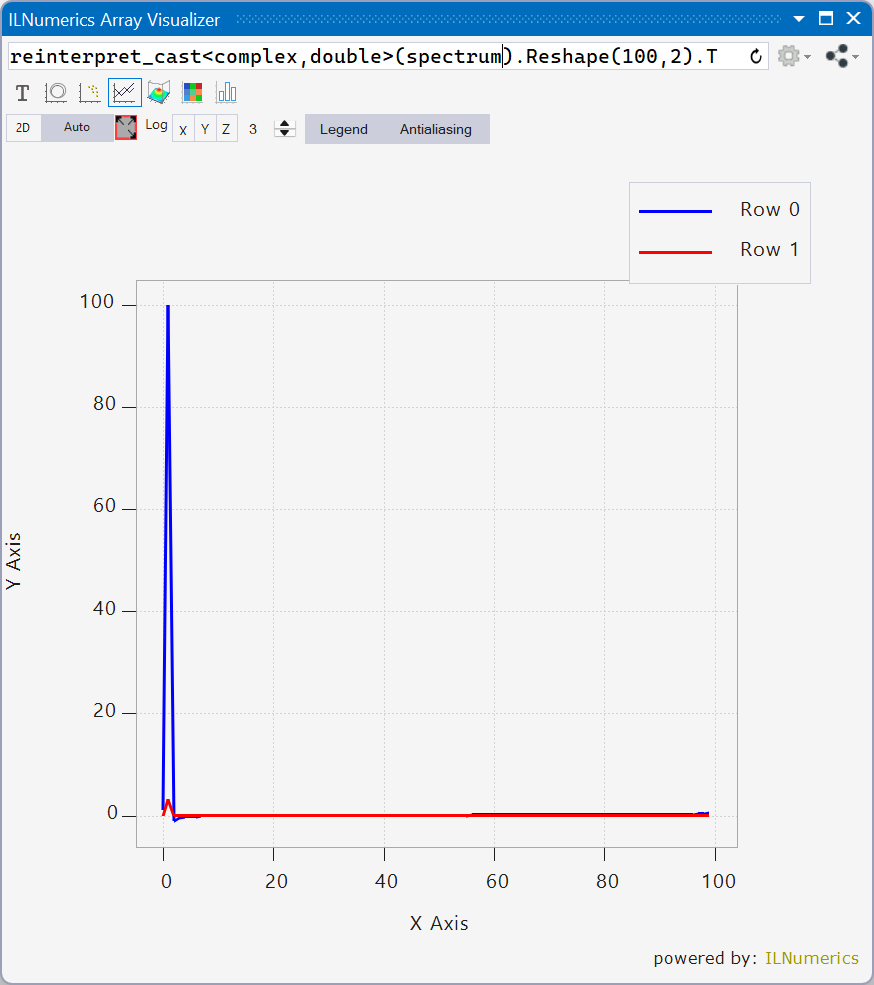
Task: Toggle the Legend display
Action: point(344,129)
